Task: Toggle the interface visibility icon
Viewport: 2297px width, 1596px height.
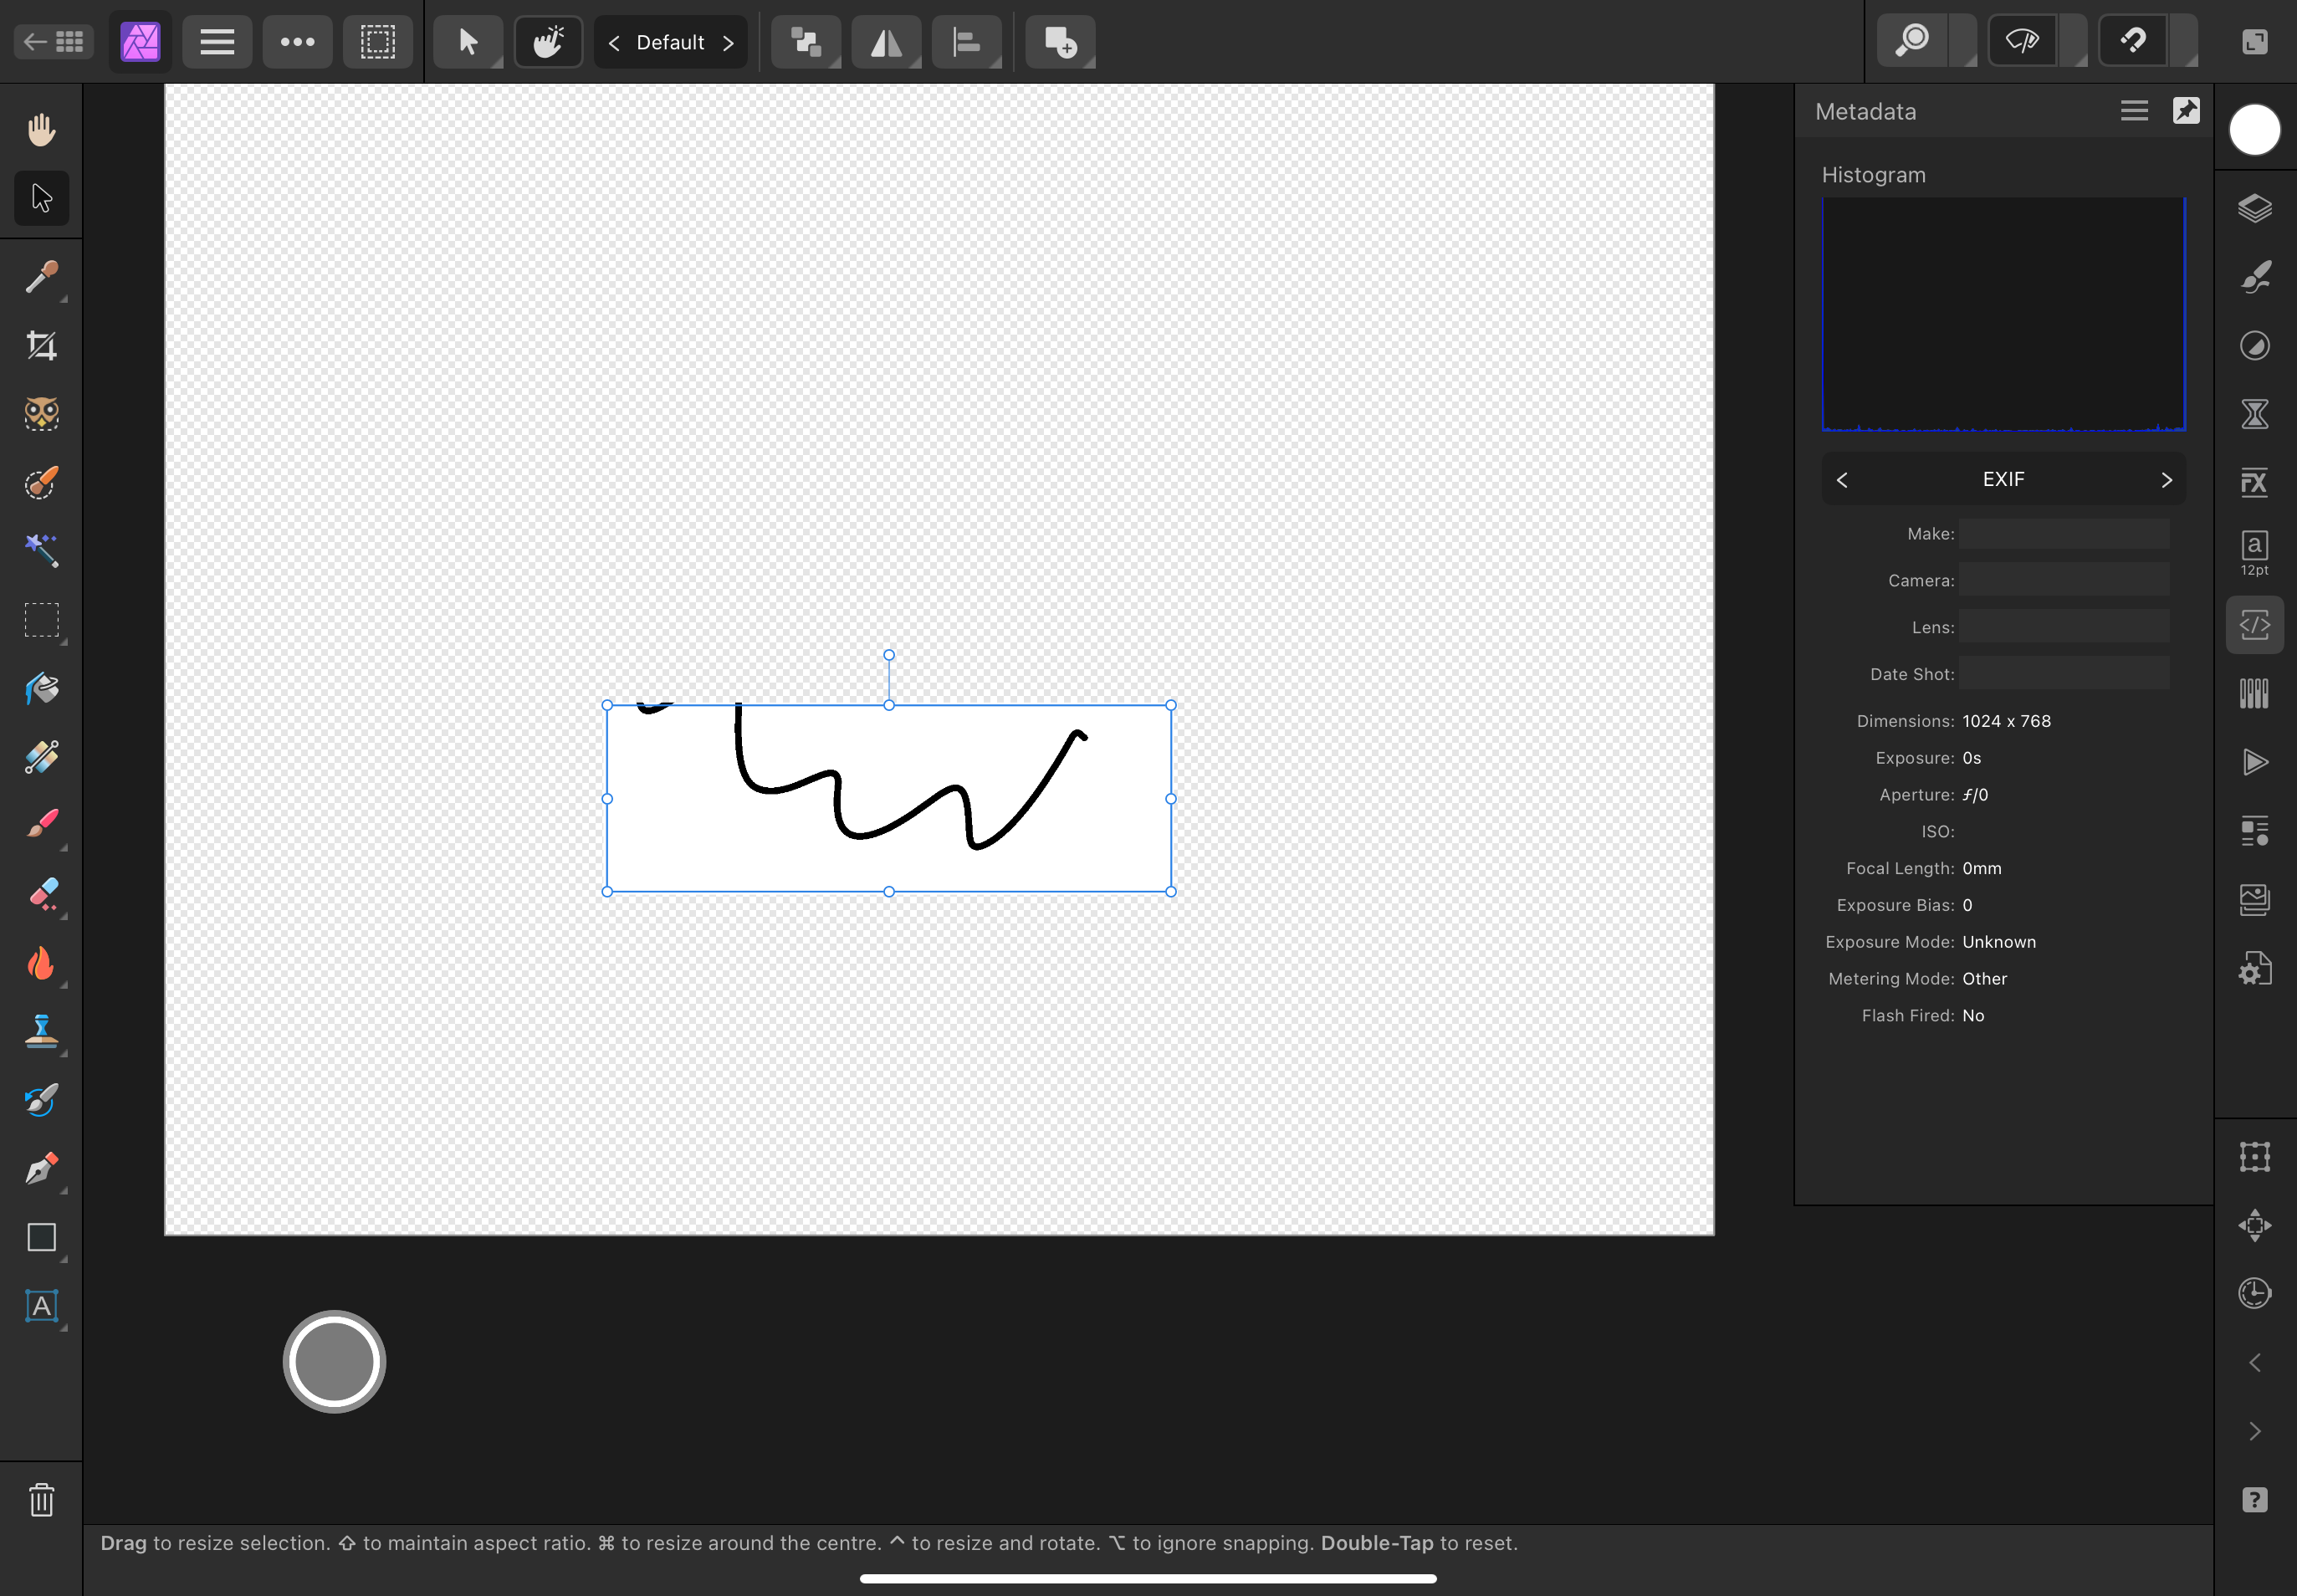Action: point(2255,41)
